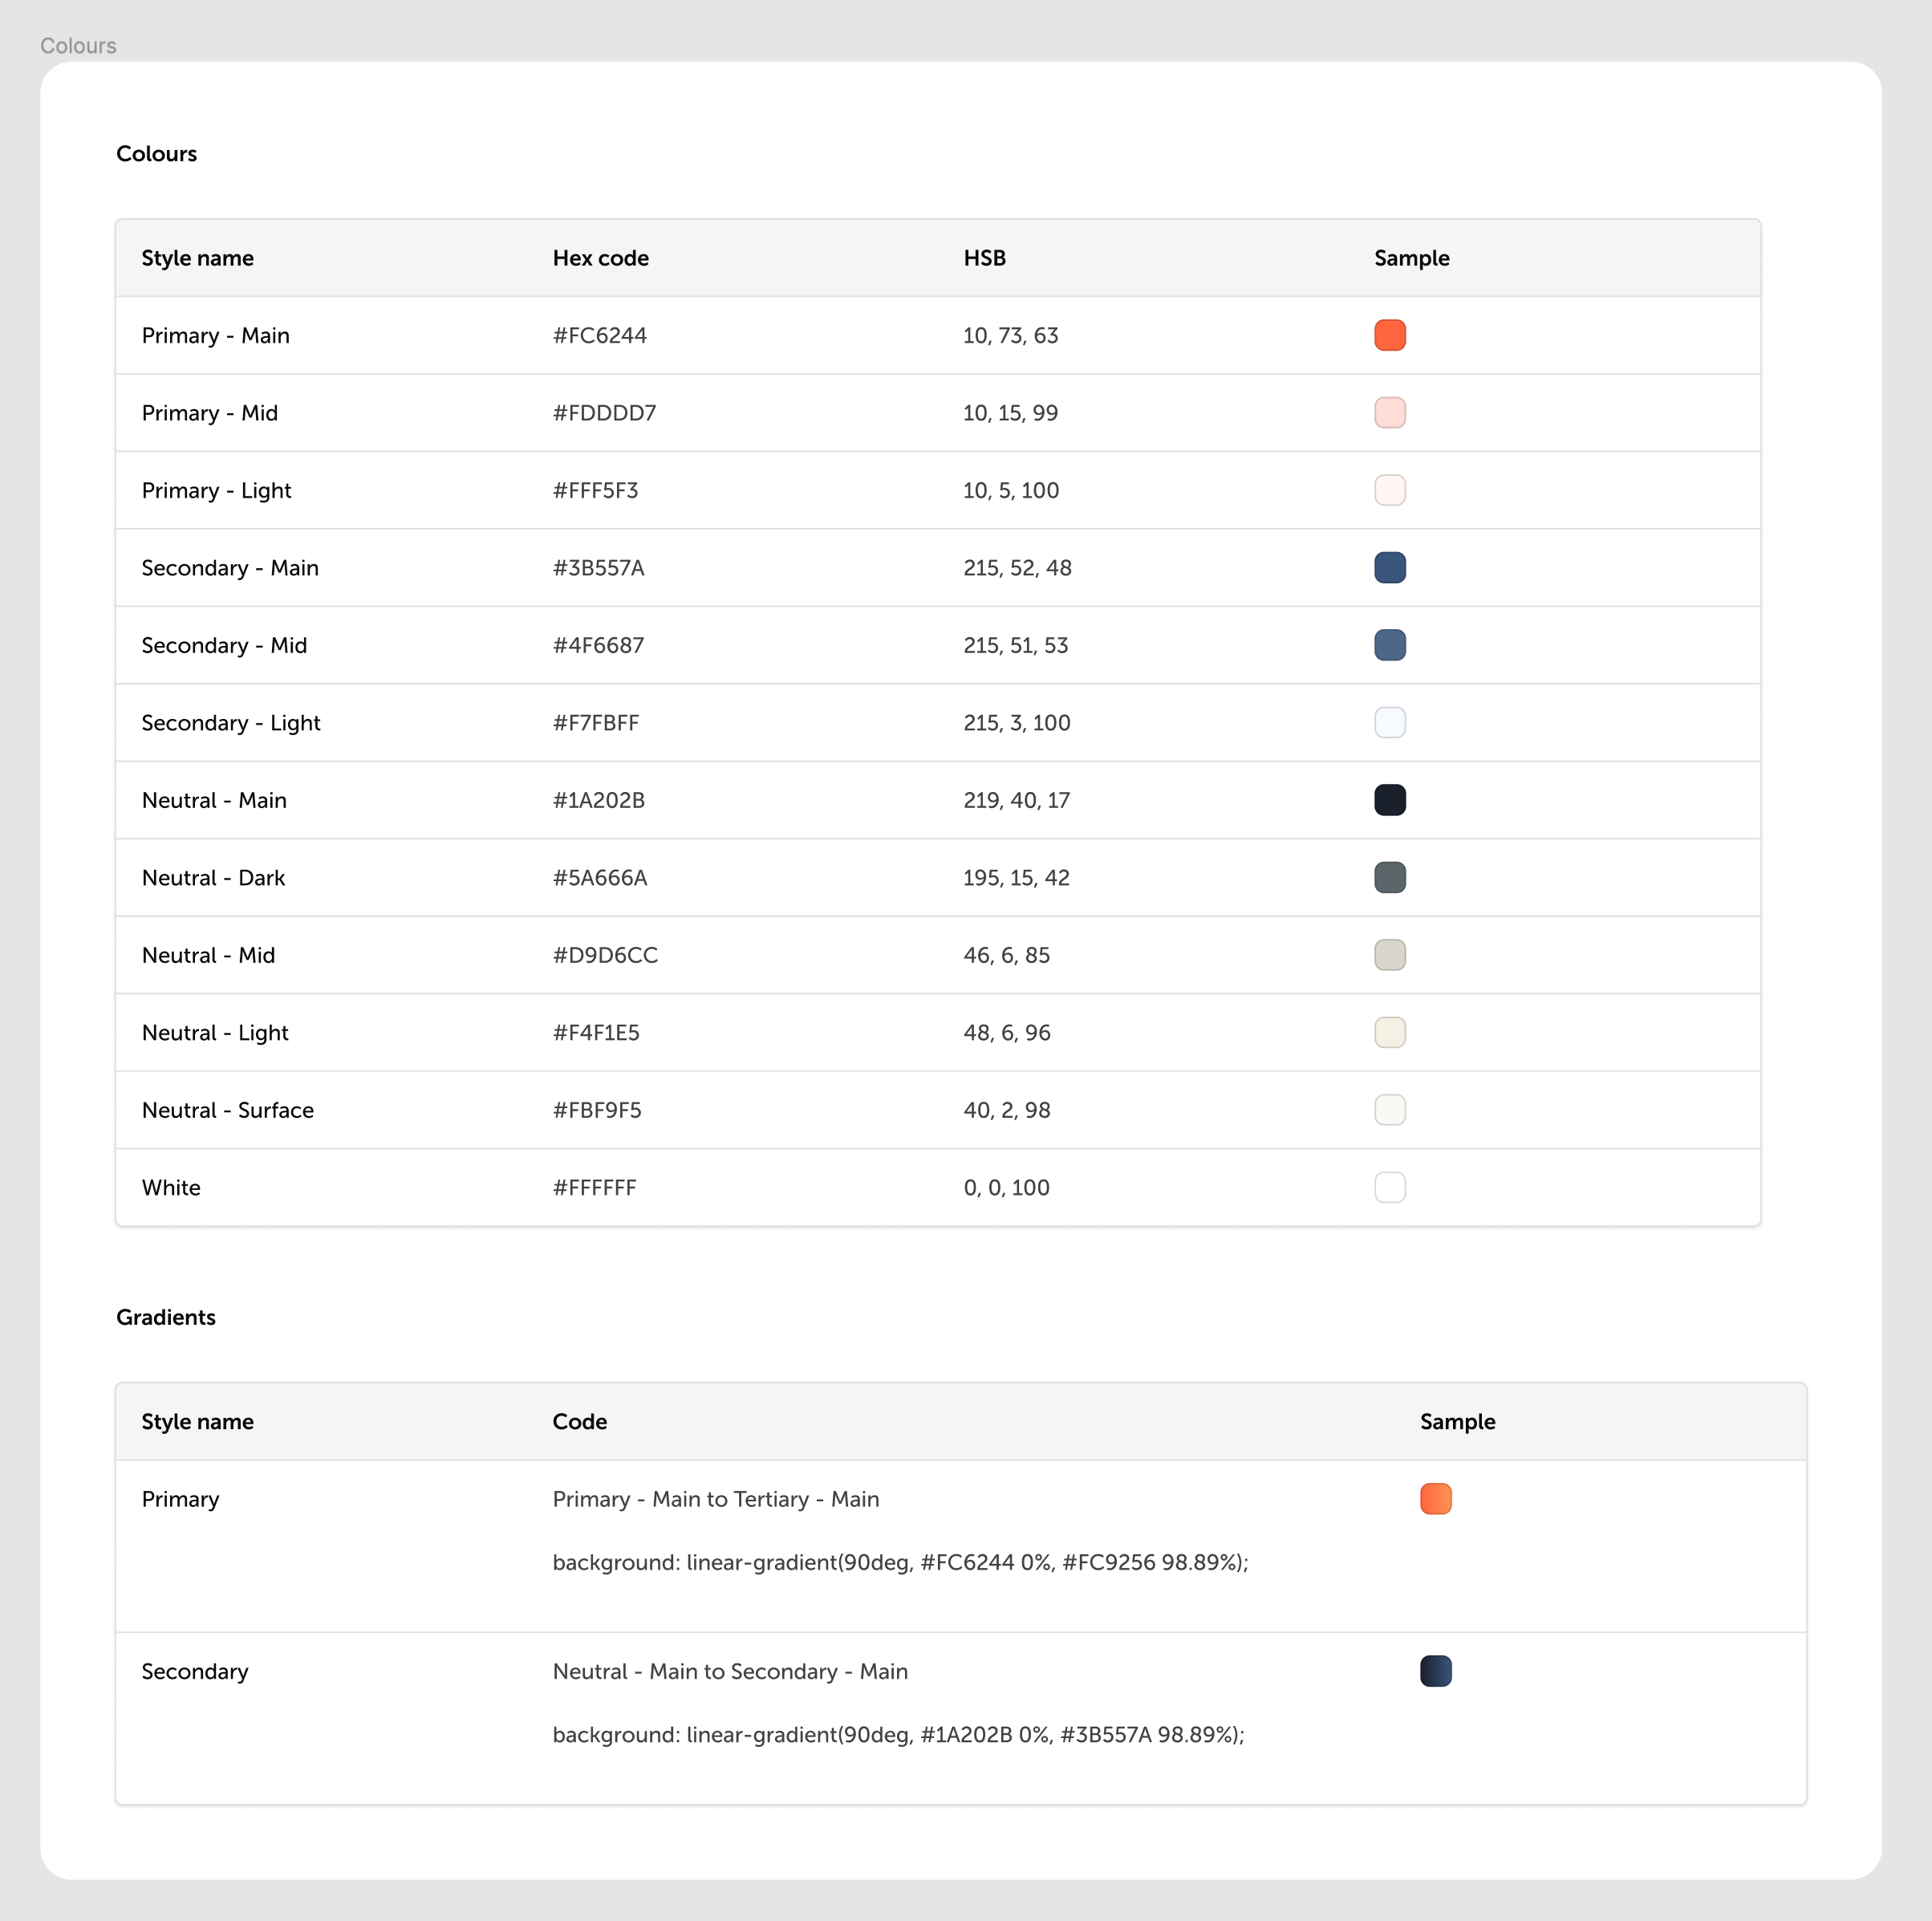This screenshot has width=1932, height=1921.
Task: Click the Colours page heading
Action: pyautogui.click(x=156, y=153)
